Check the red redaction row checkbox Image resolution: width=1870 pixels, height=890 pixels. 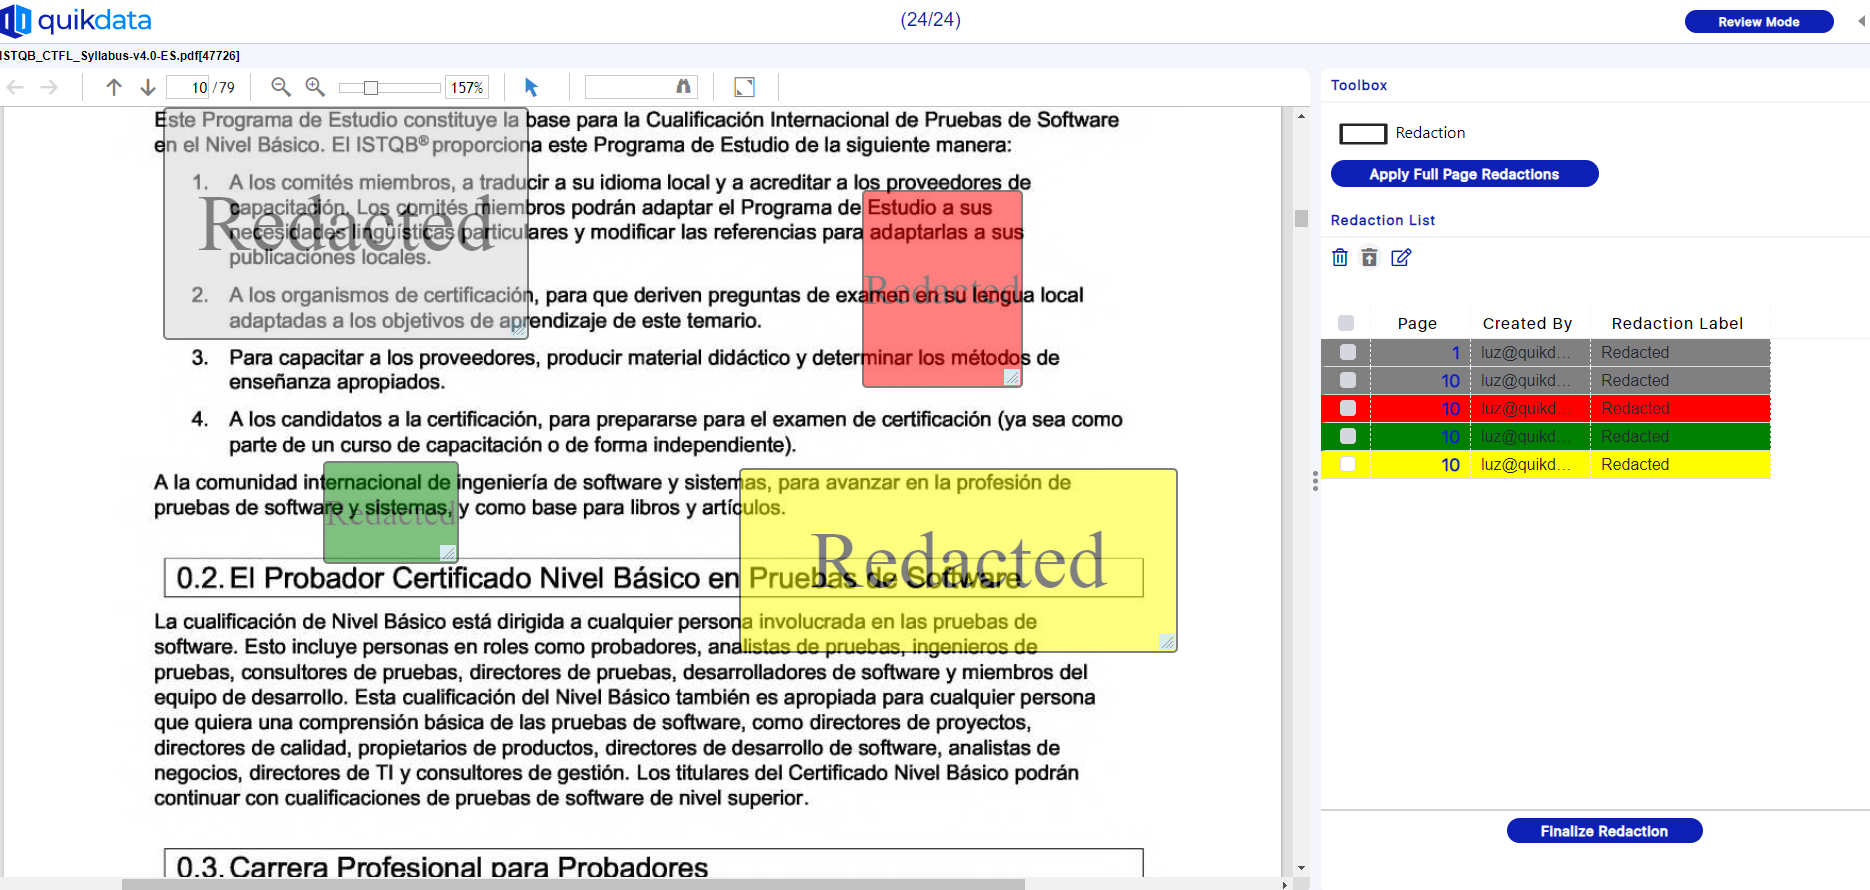[1348, 408]
